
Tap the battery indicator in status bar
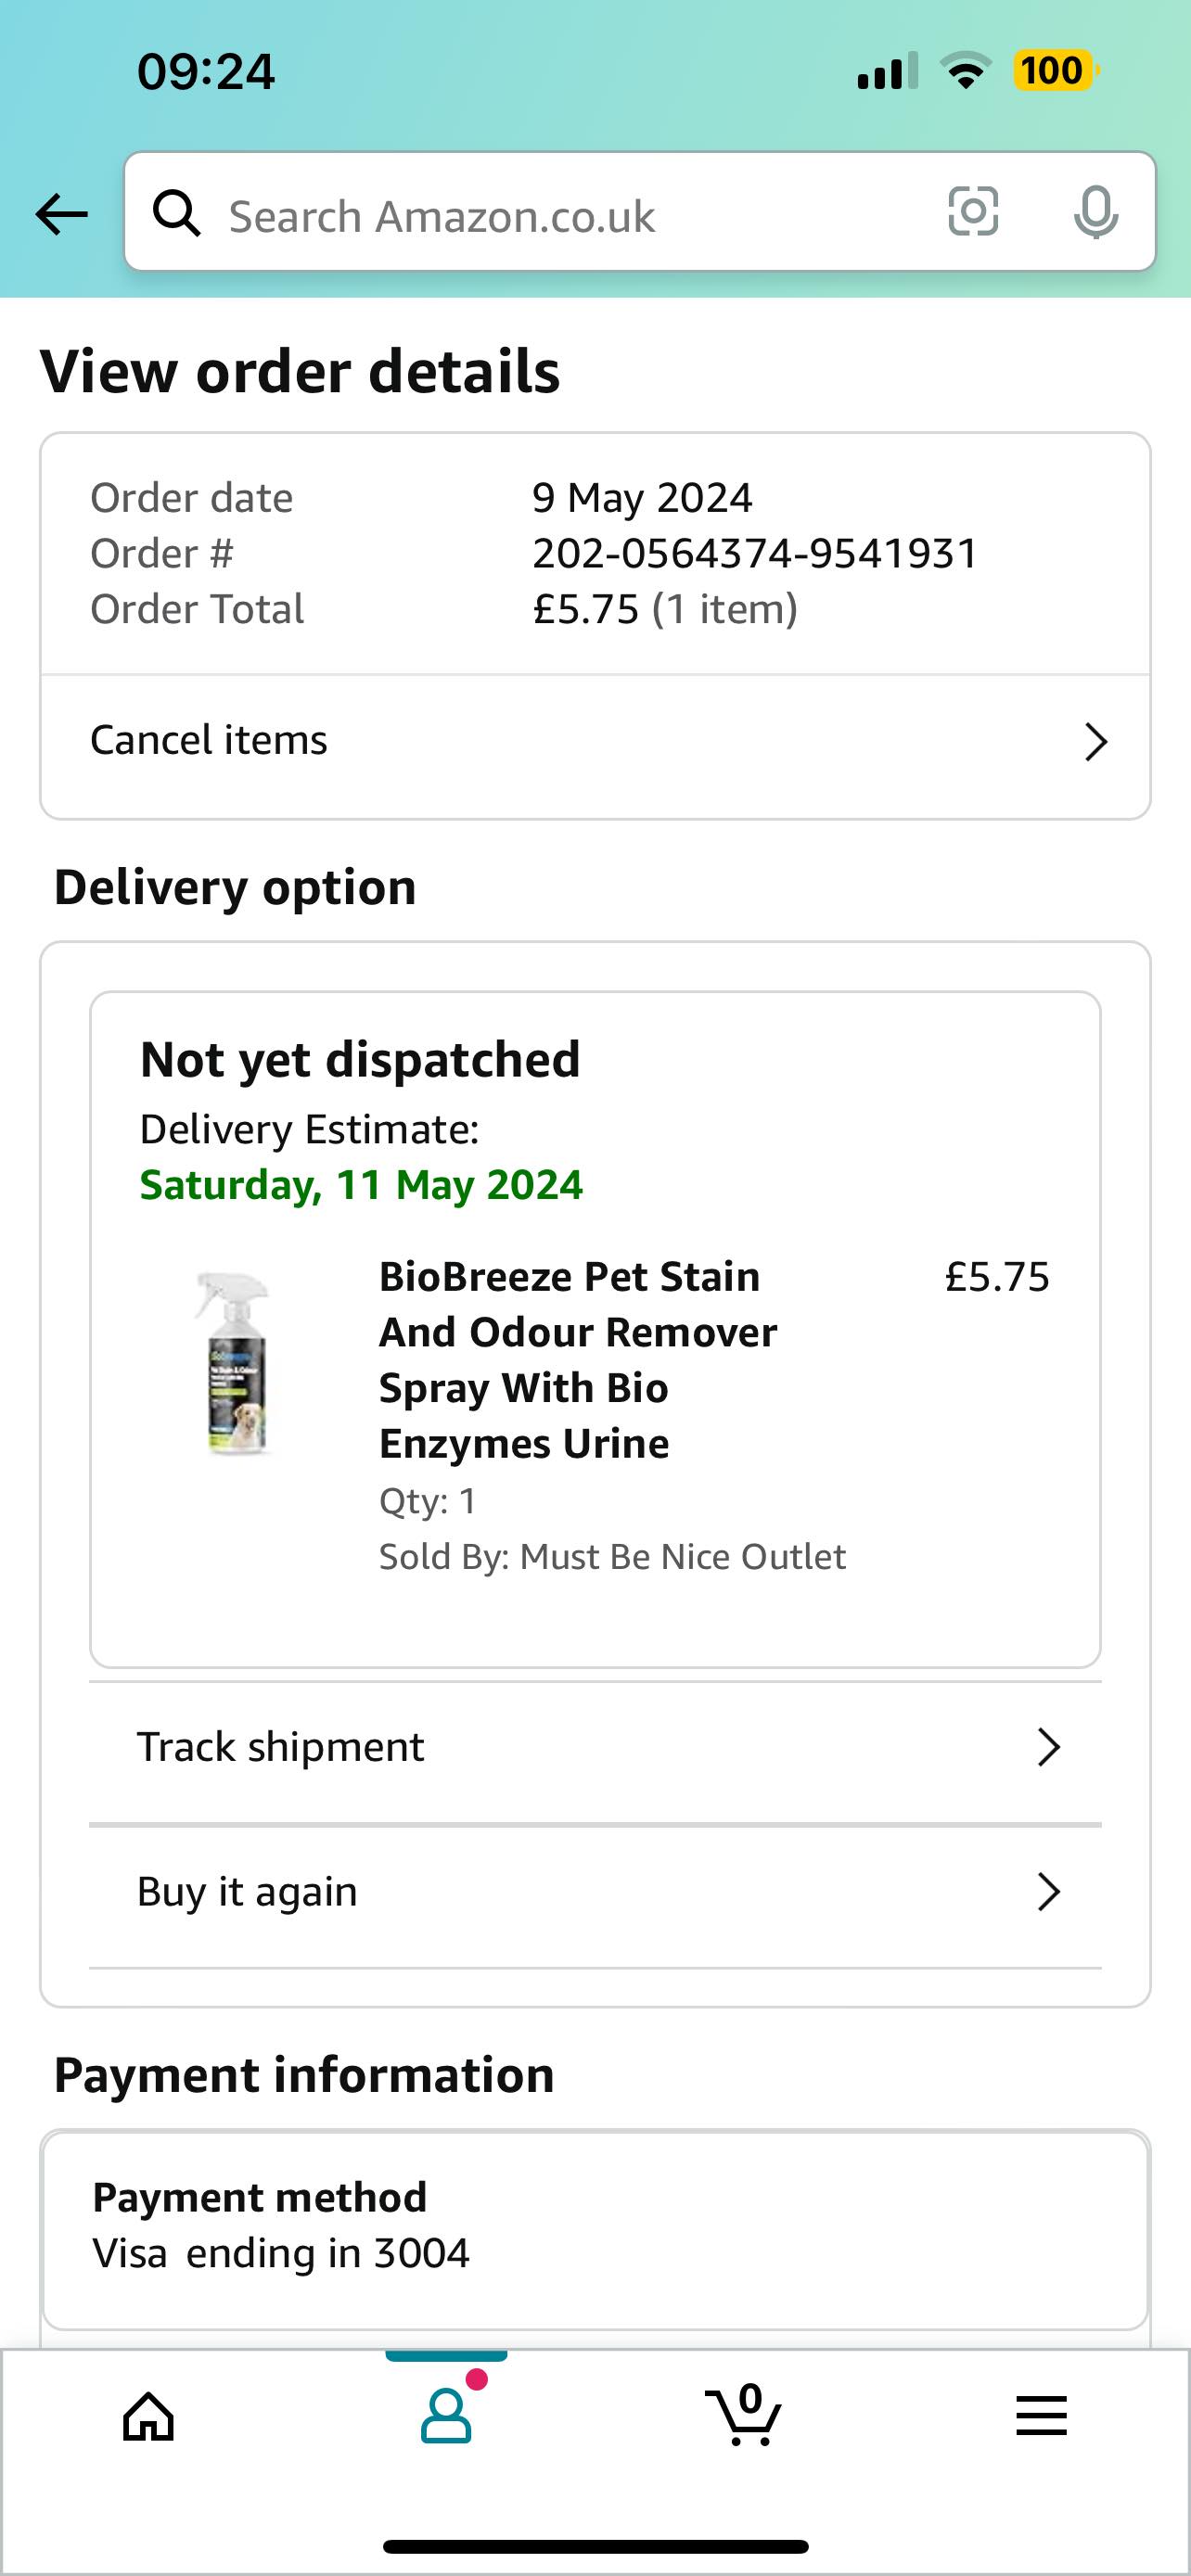(1055, 71)
